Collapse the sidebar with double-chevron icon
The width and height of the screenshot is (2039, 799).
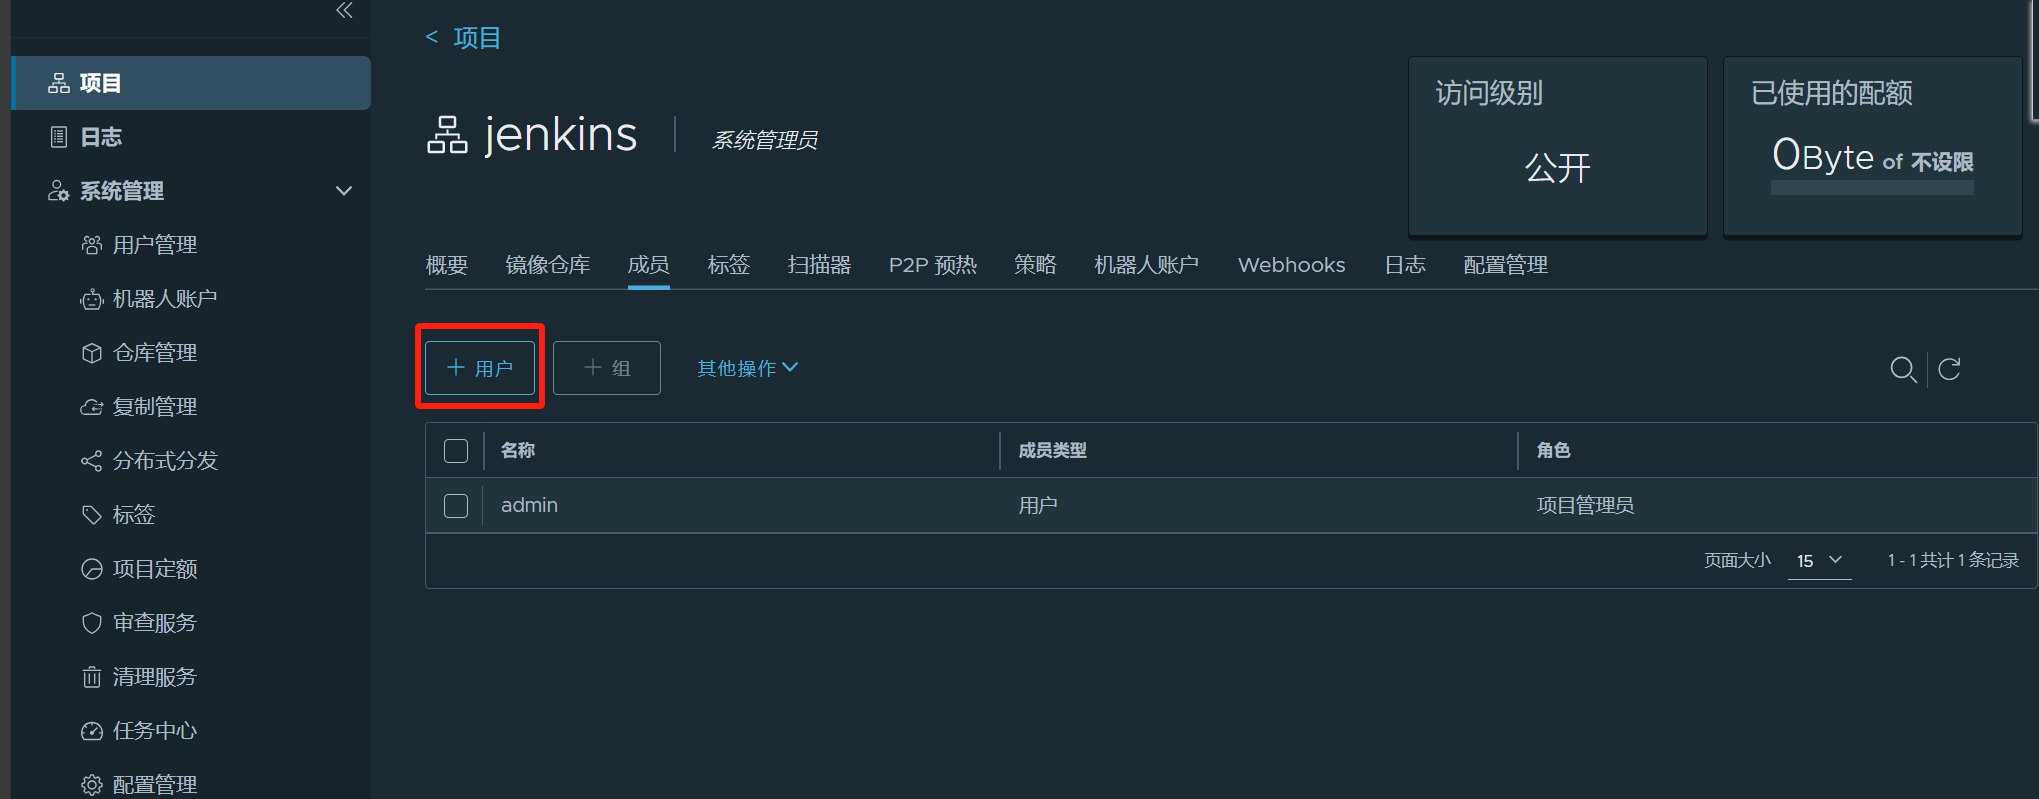pos(344,11)
